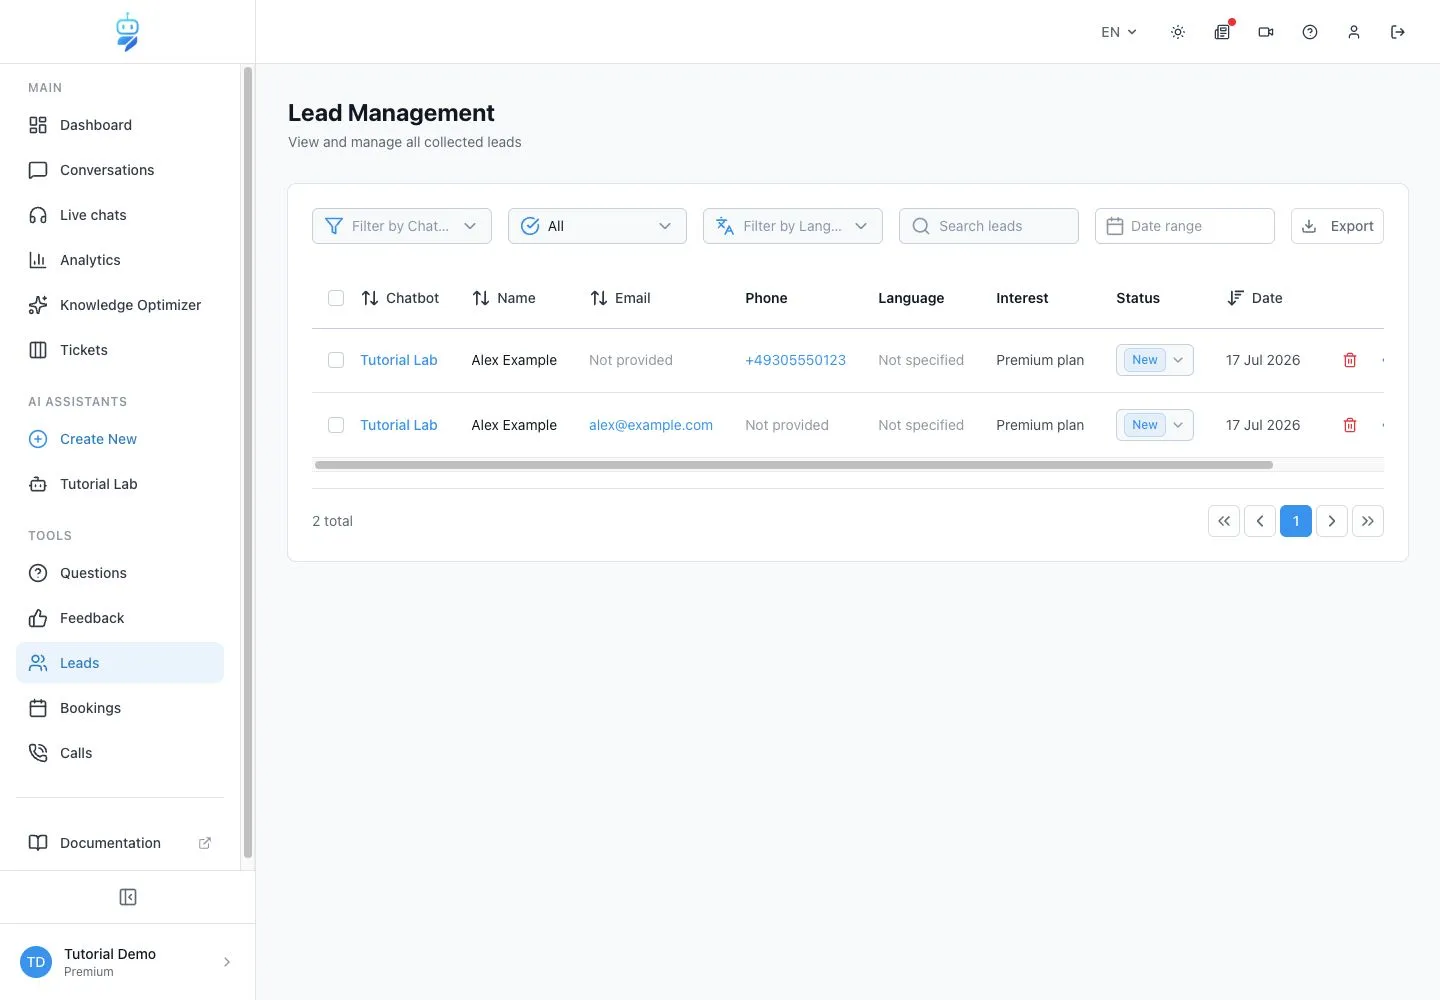The width and height of the screenshot is (1440, 1000).
Task: Open Tickets in sidebar
Action: tap(120, 350)
